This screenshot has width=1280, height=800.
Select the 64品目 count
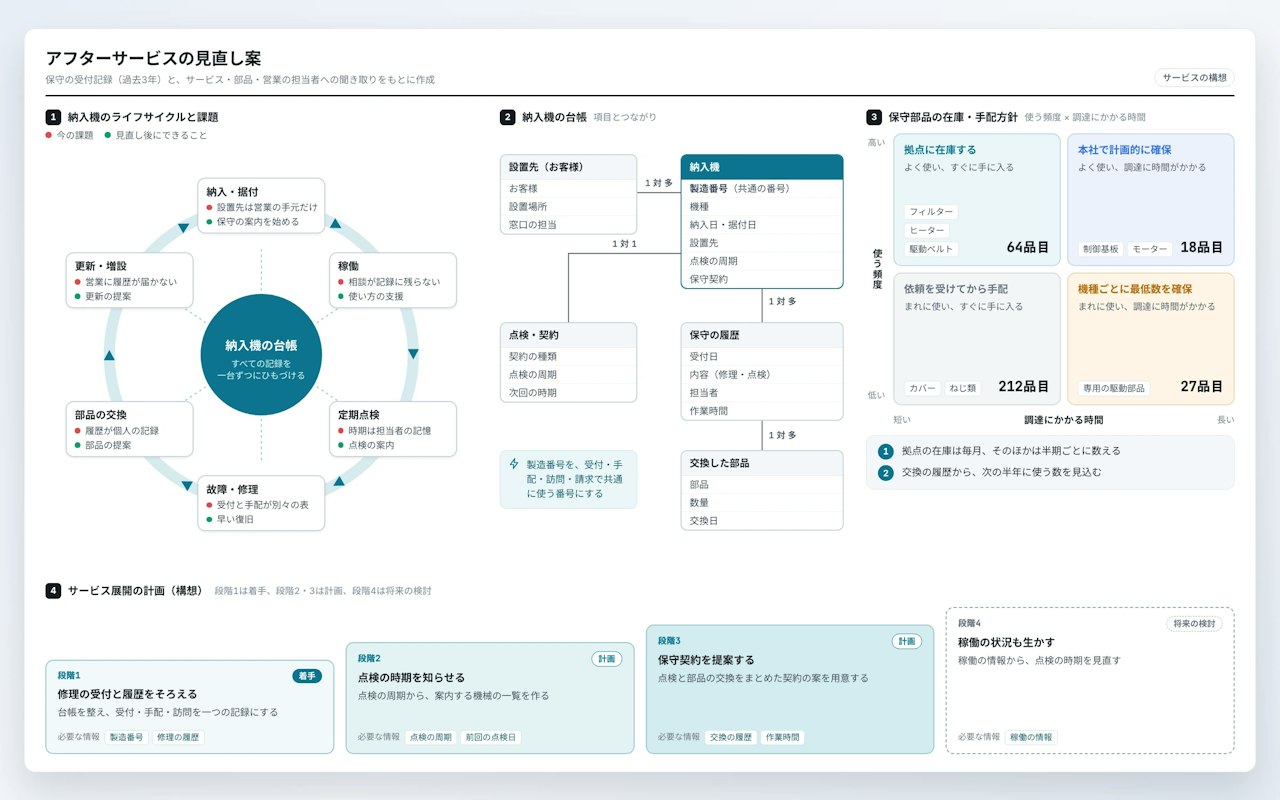tap(1028, 247)
